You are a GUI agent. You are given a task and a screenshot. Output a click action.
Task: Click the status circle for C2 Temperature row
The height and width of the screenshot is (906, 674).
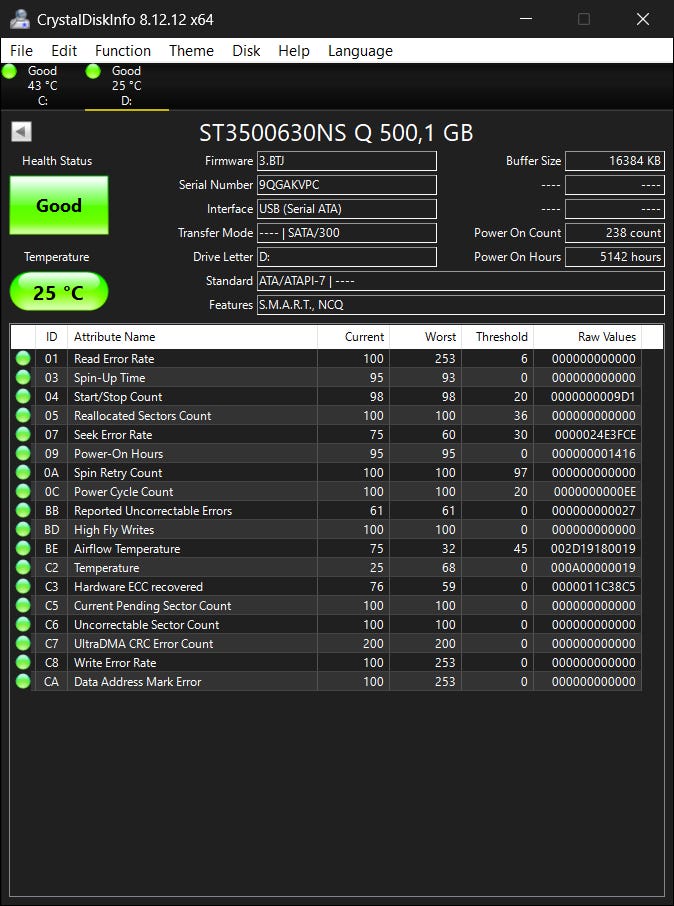(23, 567)
